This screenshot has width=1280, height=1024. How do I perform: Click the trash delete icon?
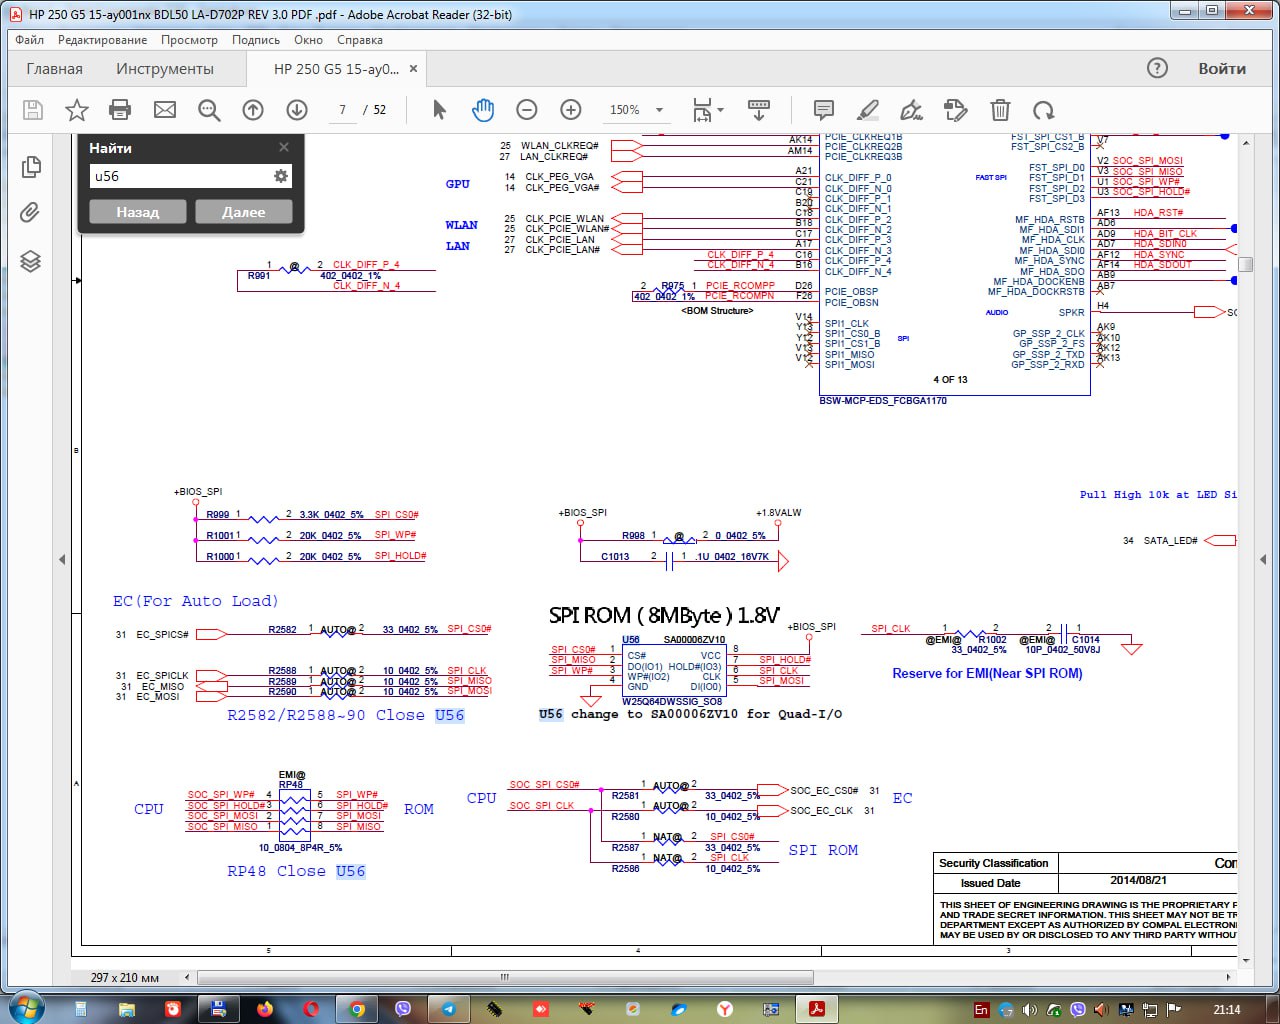1000,110
